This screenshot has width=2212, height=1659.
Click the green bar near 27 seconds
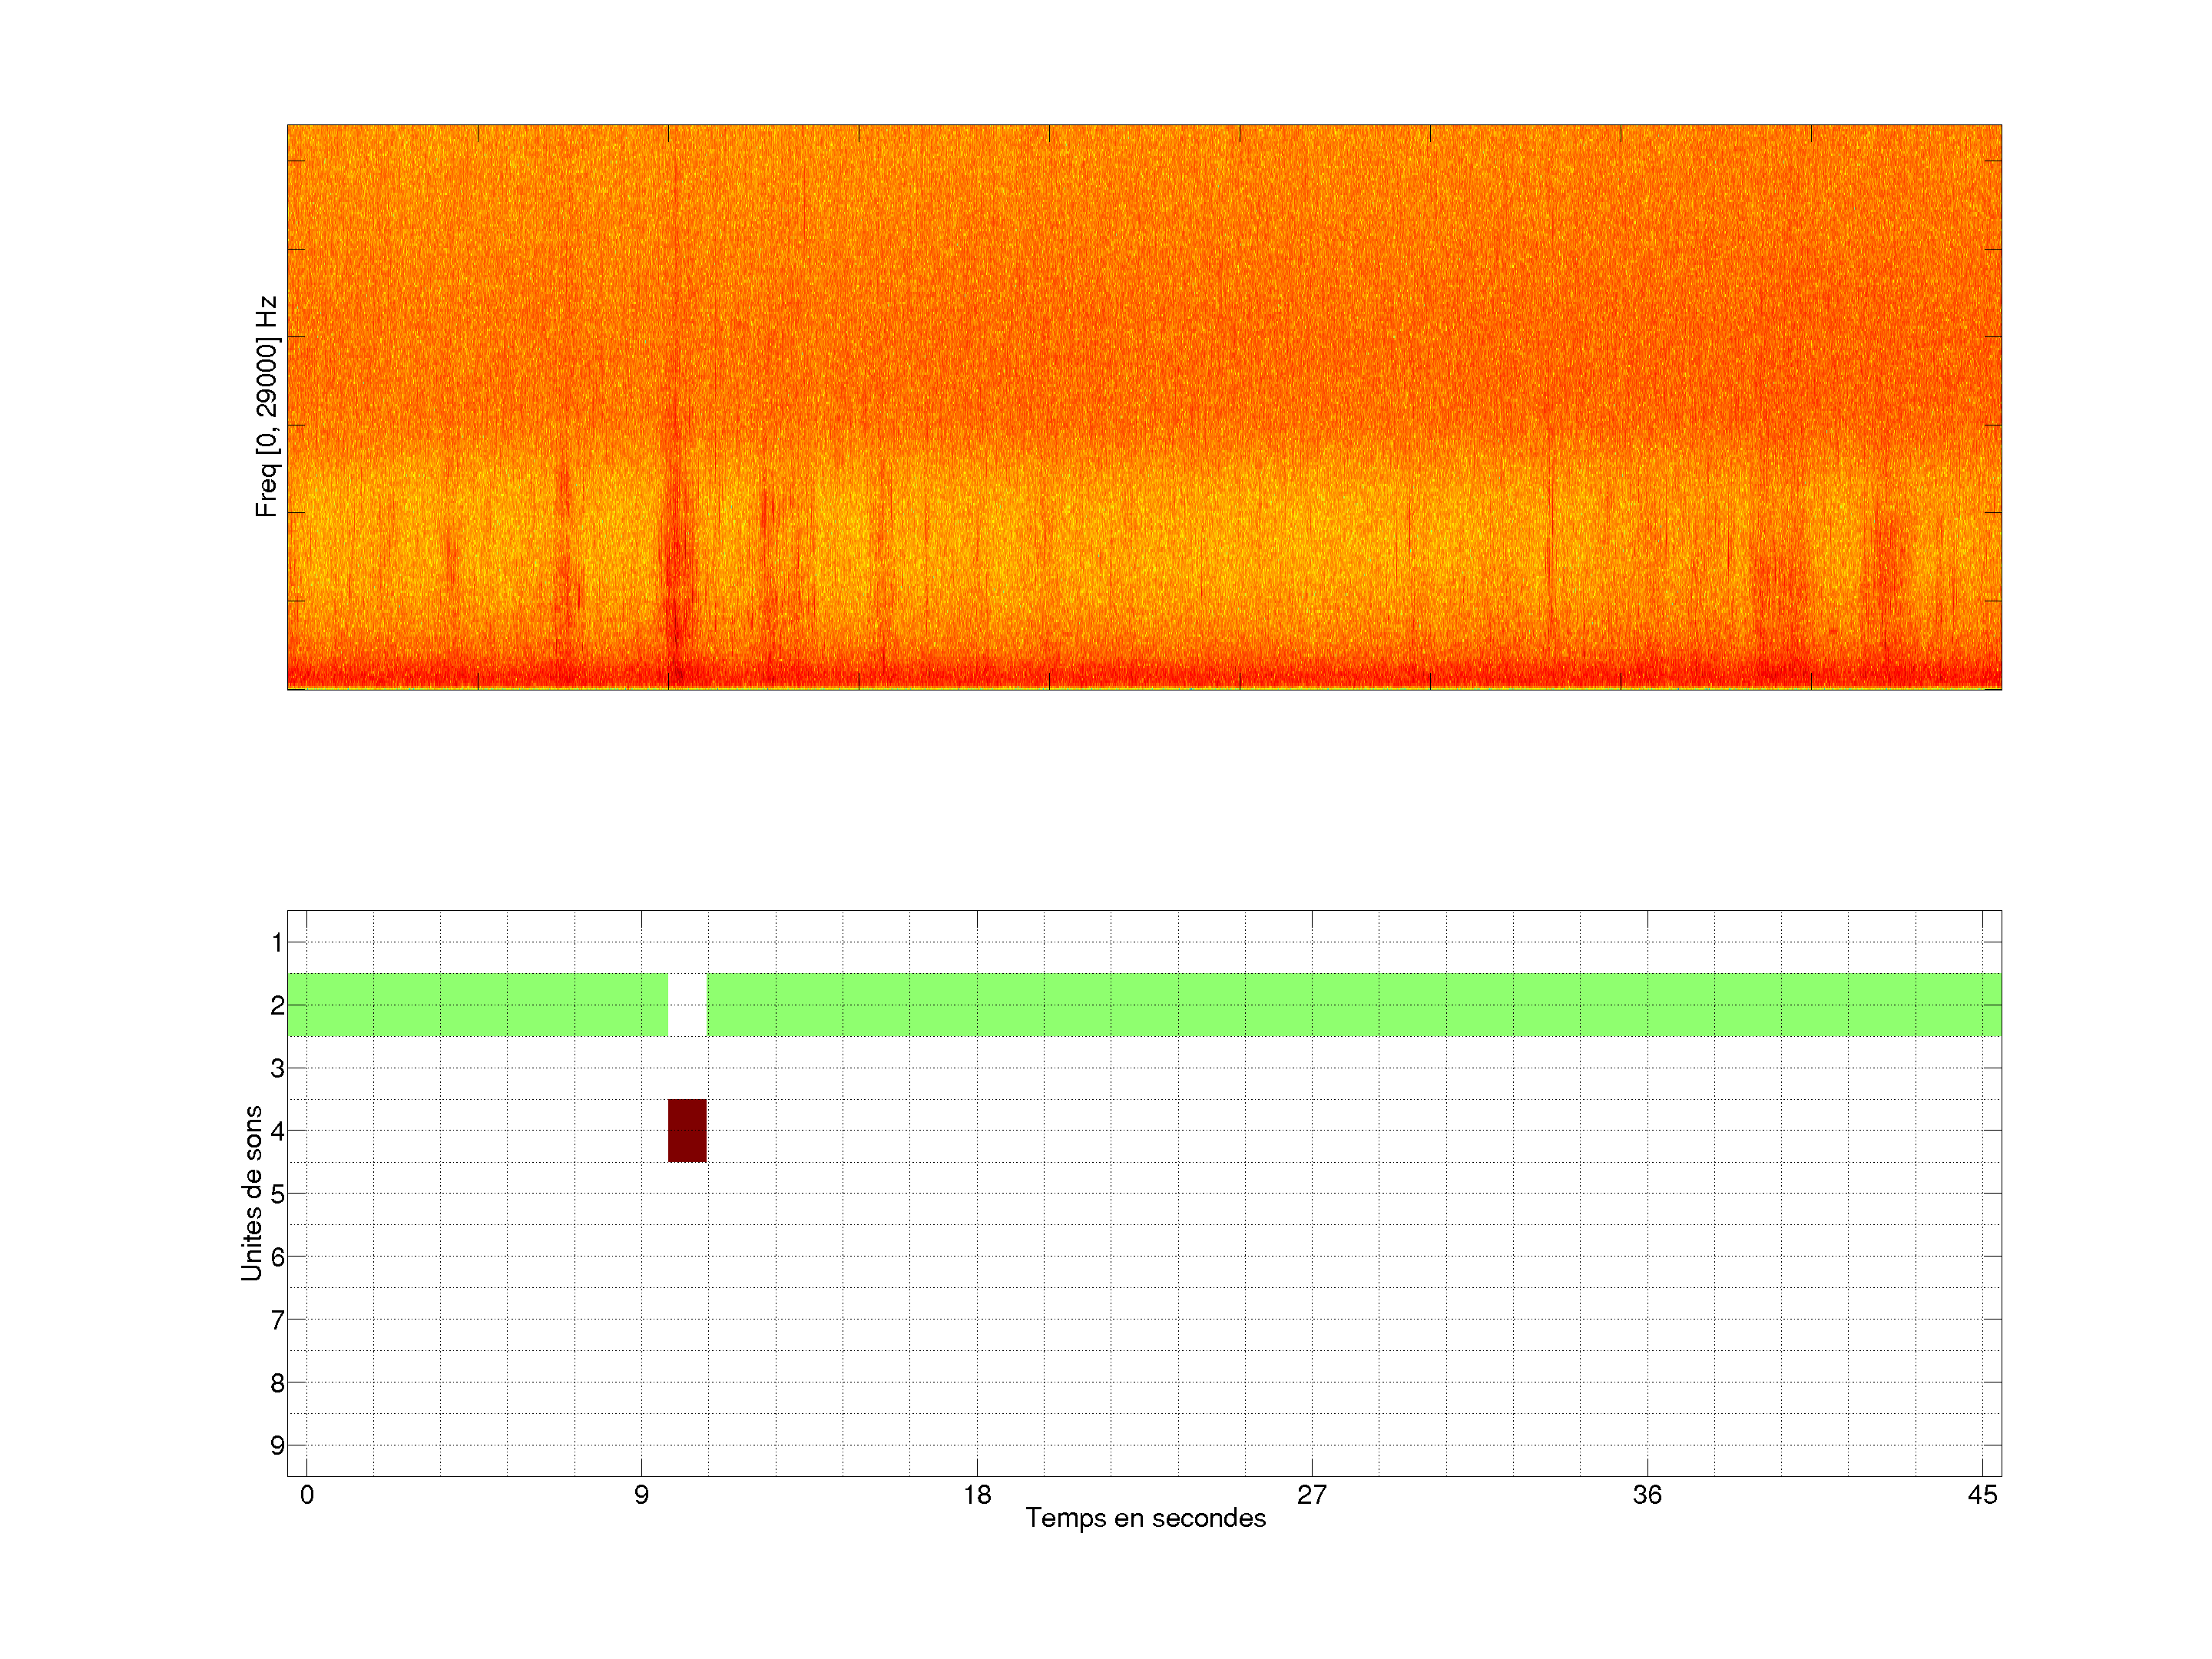click(x=1311, y=1004)
